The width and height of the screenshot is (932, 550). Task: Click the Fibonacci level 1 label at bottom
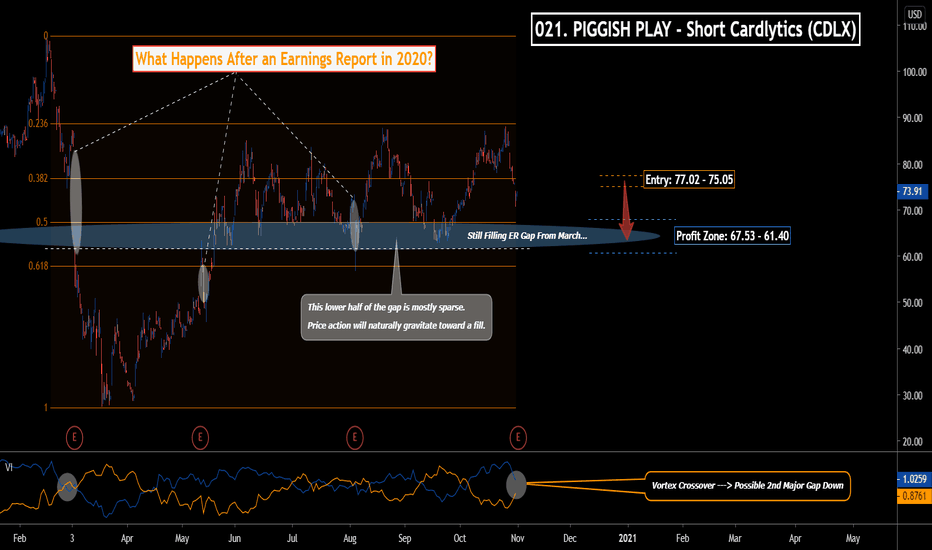[46, 408]
